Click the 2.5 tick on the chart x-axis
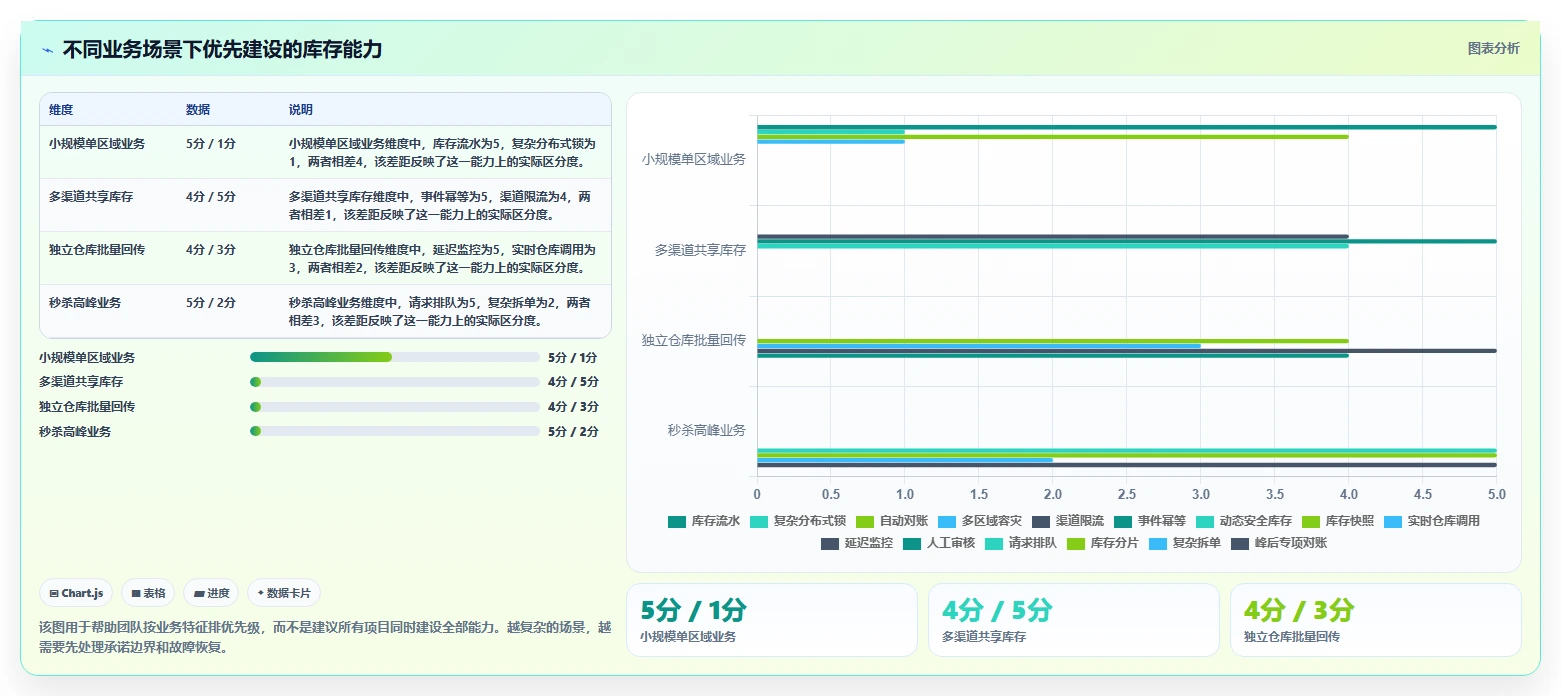Screen dimensions: 1561x696 click(1127, 495)
